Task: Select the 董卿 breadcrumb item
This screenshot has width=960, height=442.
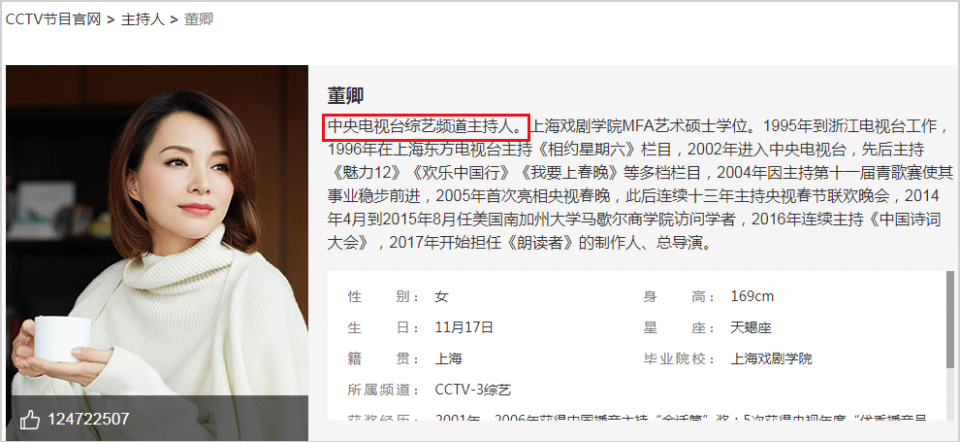Action: (199, 19)
